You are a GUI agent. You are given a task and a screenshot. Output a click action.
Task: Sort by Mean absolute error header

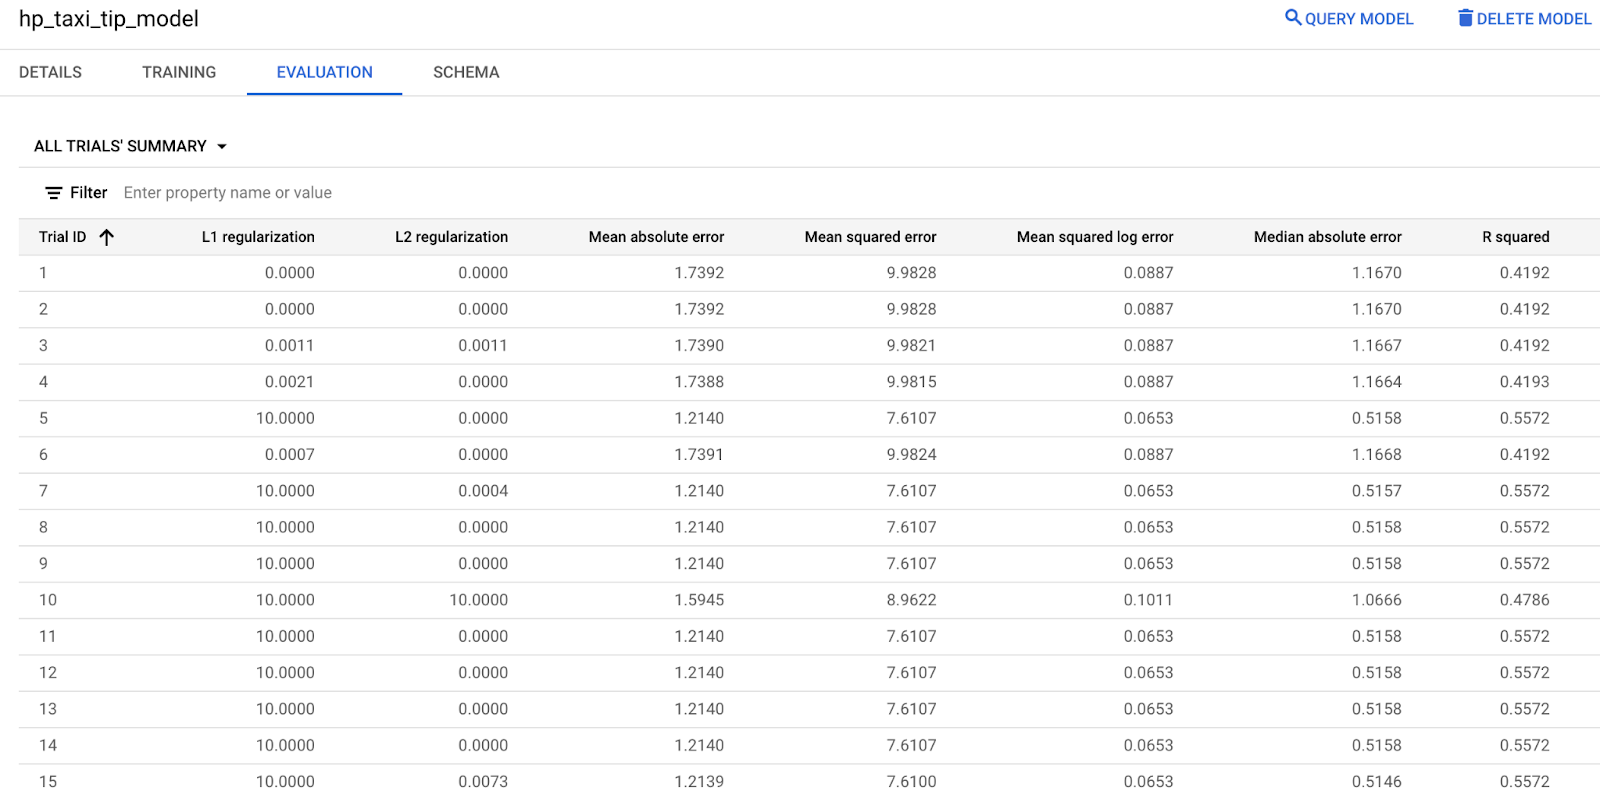656,237
